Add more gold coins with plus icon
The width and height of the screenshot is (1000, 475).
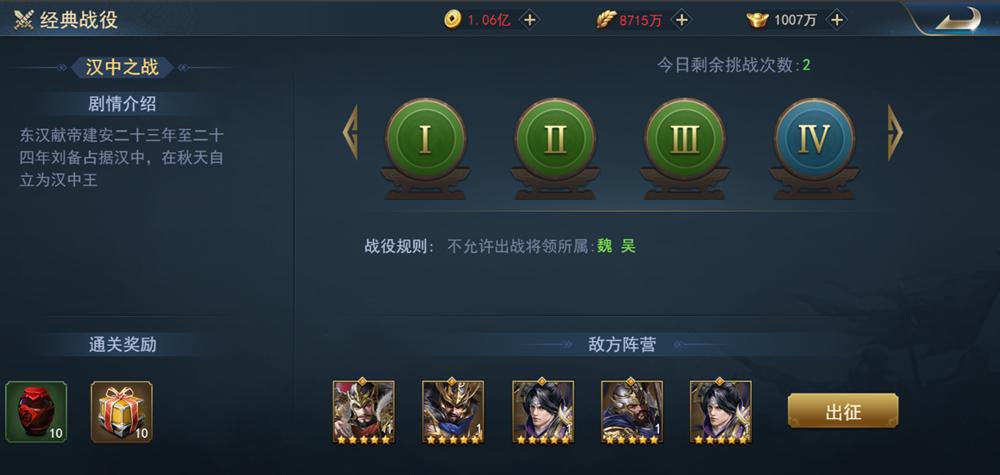[529, 20]
